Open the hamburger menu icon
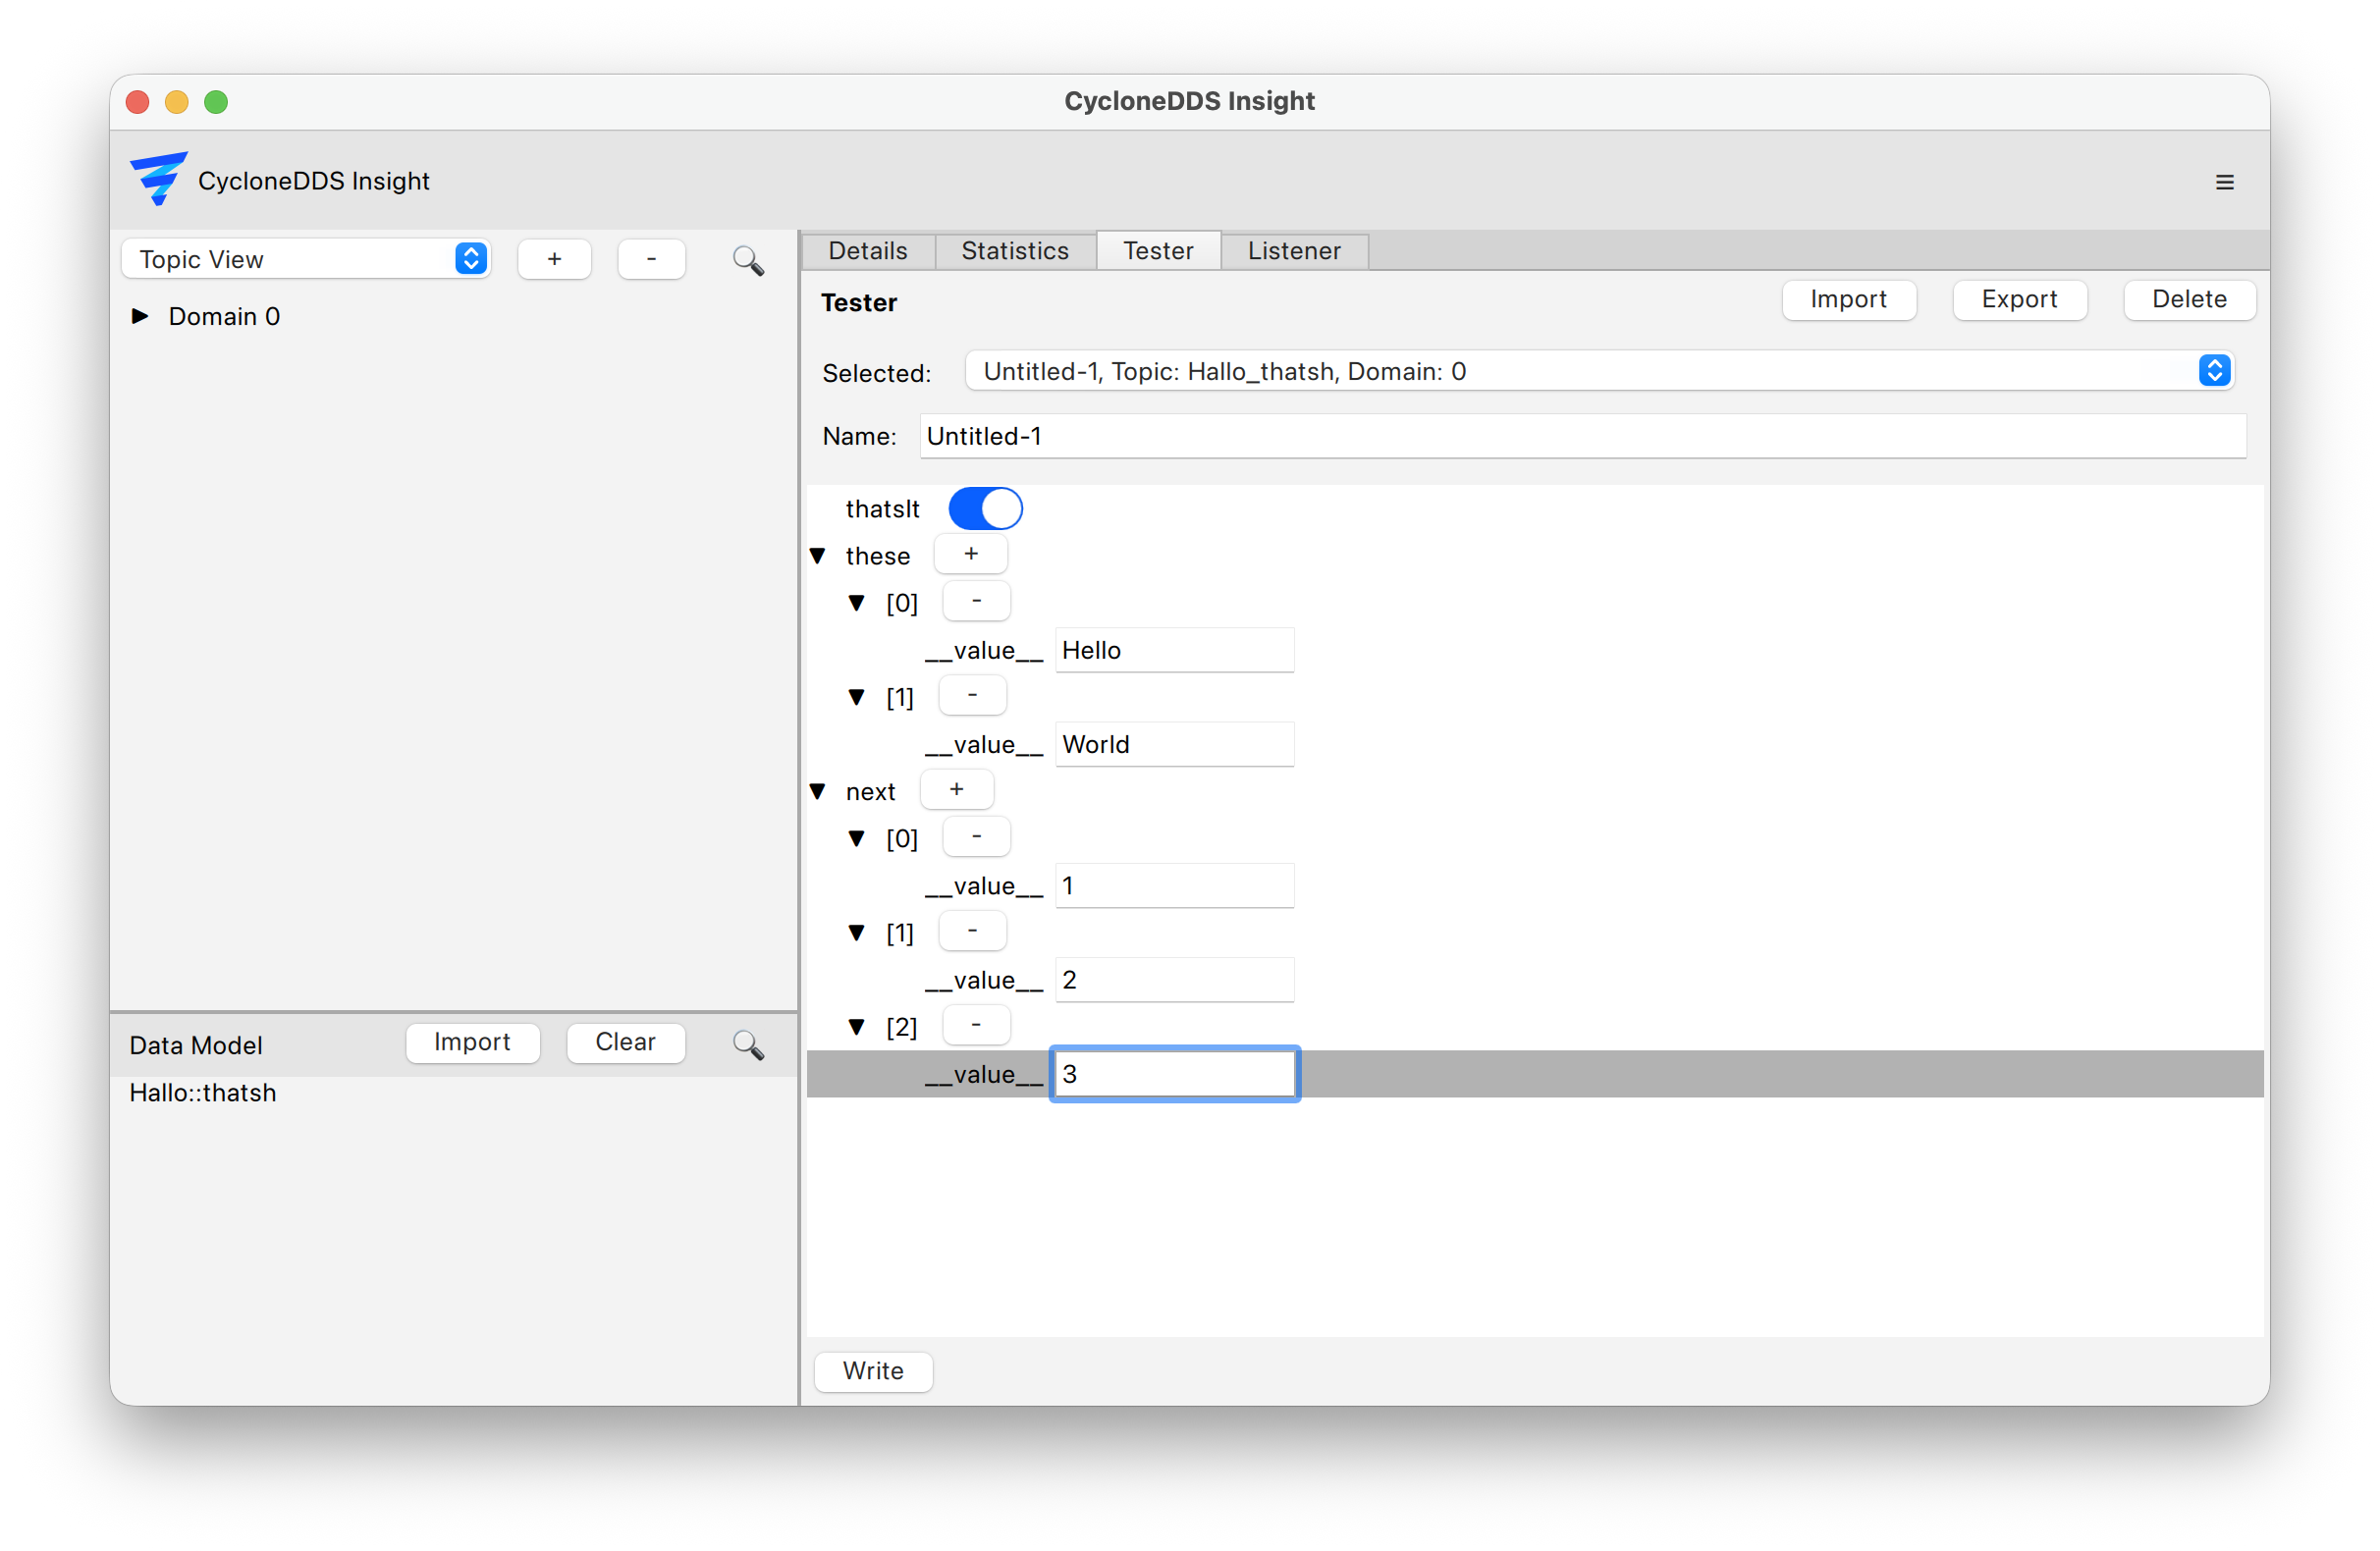This screenshot has height=1551, width=2380. (2224, 182)
